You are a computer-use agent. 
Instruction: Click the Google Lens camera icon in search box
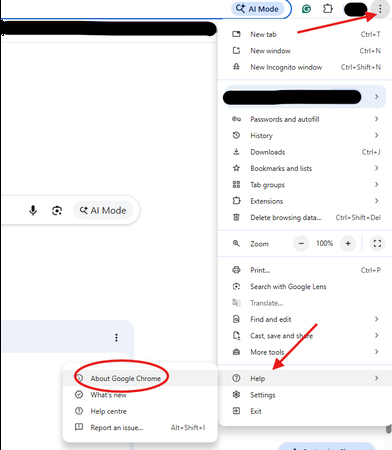(x=57, y=211)
